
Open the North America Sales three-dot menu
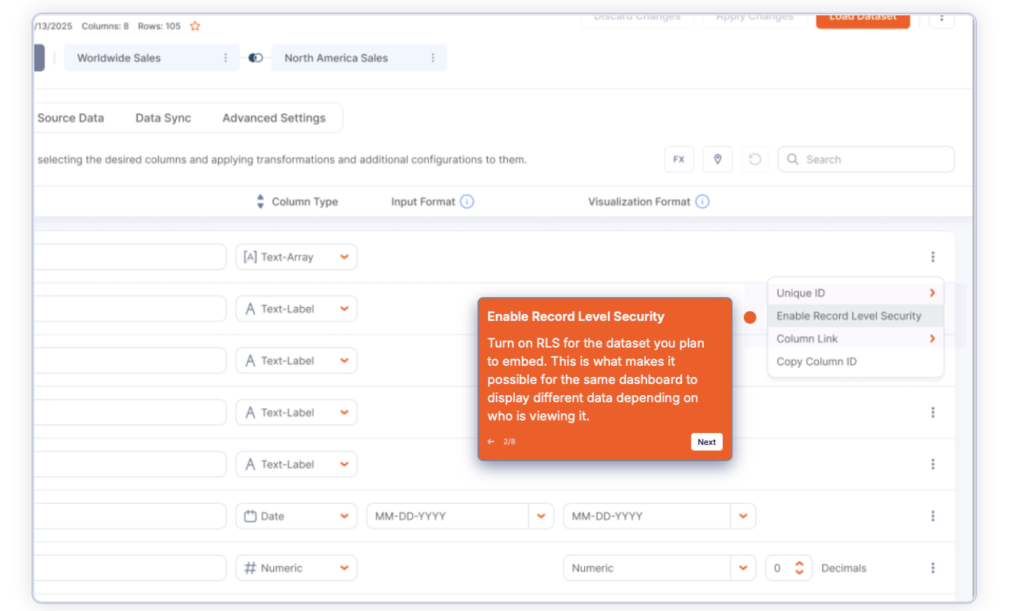point(432,58)
